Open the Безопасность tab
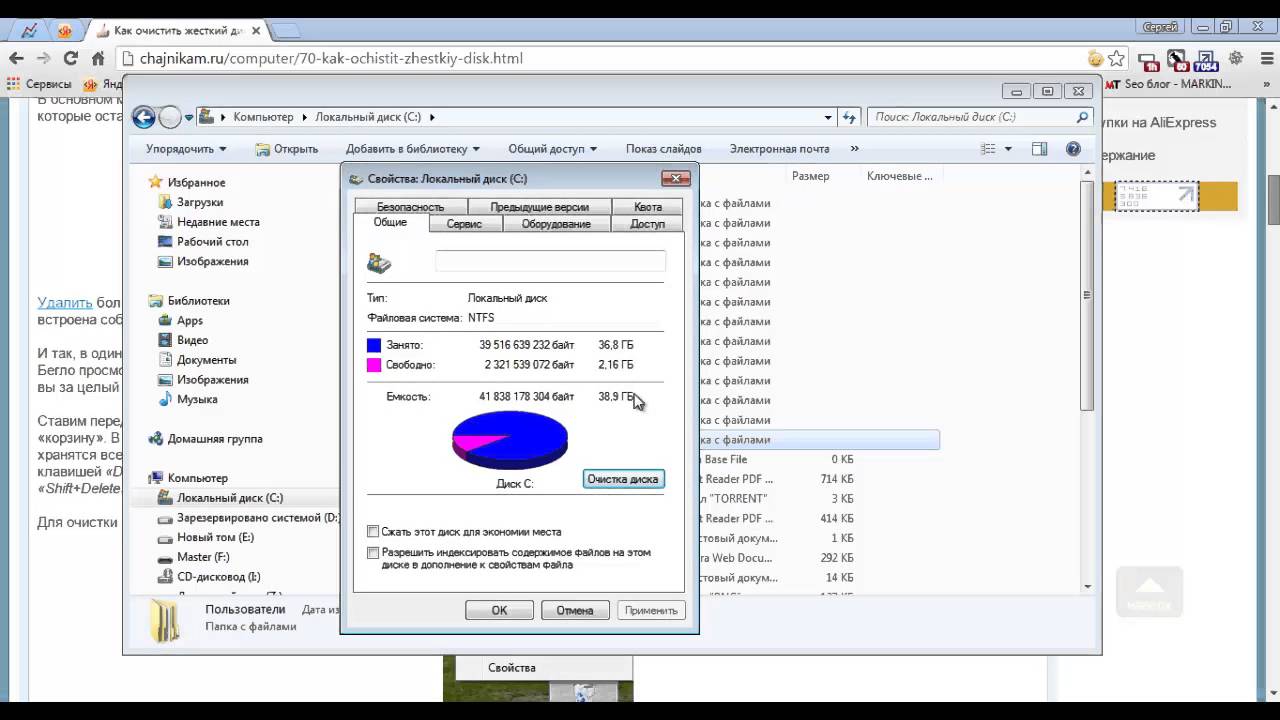The width and height of the screenshot is (1280, 720). coord(410,207)
